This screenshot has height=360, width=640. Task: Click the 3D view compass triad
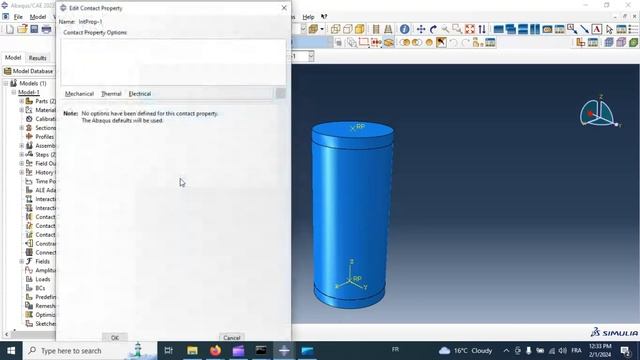click(599, 113)
